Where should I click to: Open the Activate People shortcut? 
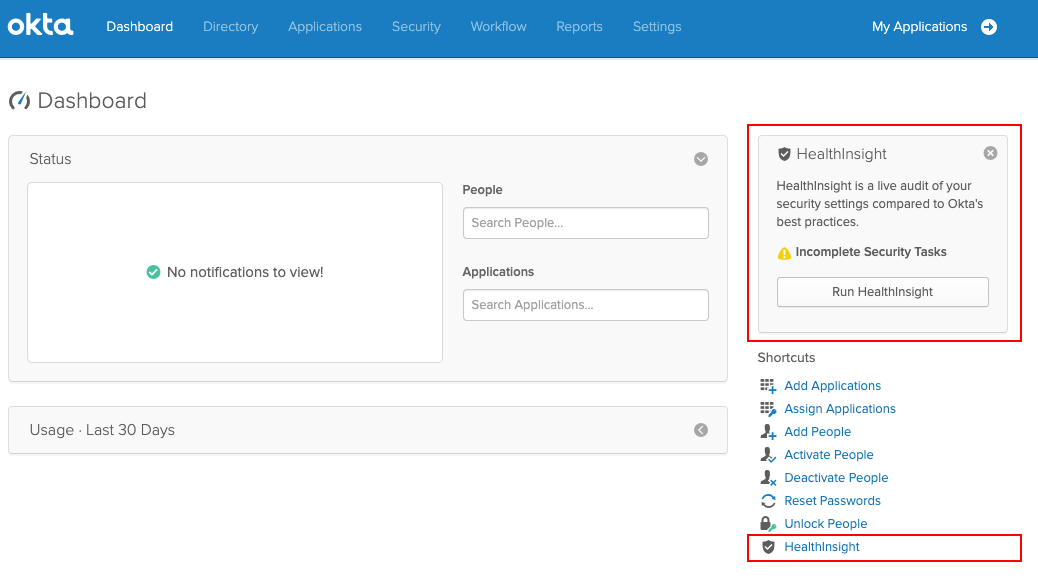coord(829,455)
